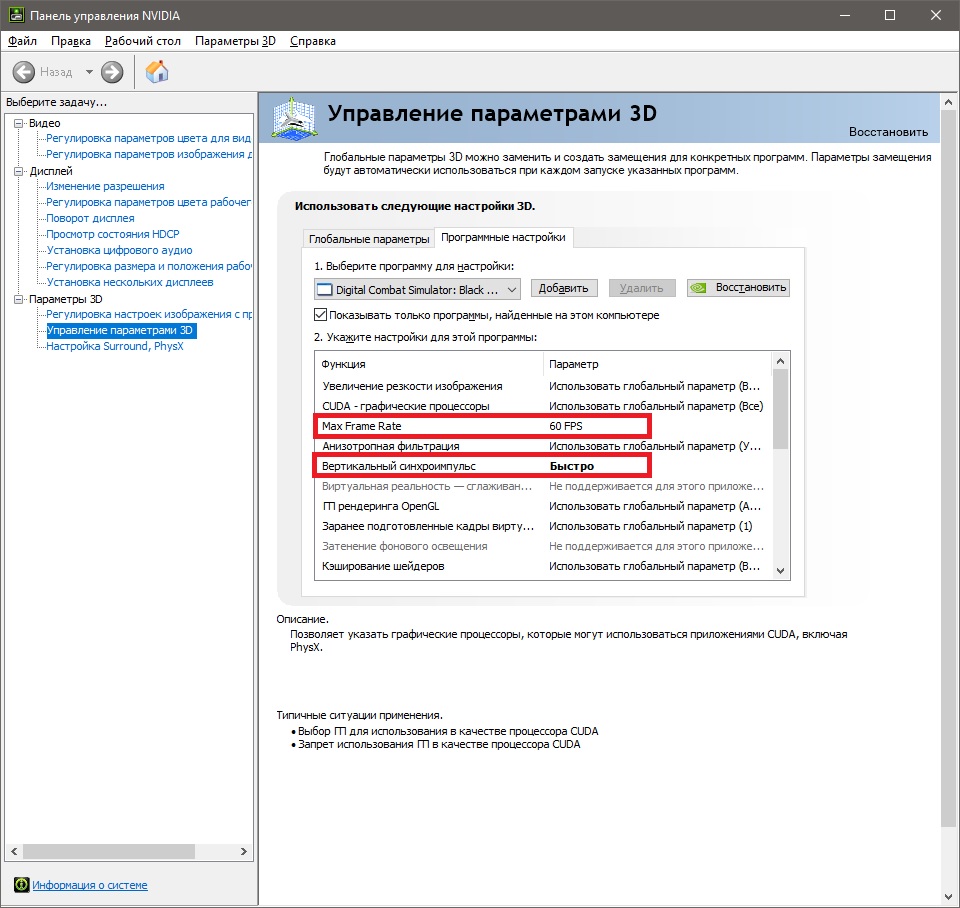The image size is (960, 908).
Task: Toggle 'Показывать только программы' checkbox
Action: [320, 315]
